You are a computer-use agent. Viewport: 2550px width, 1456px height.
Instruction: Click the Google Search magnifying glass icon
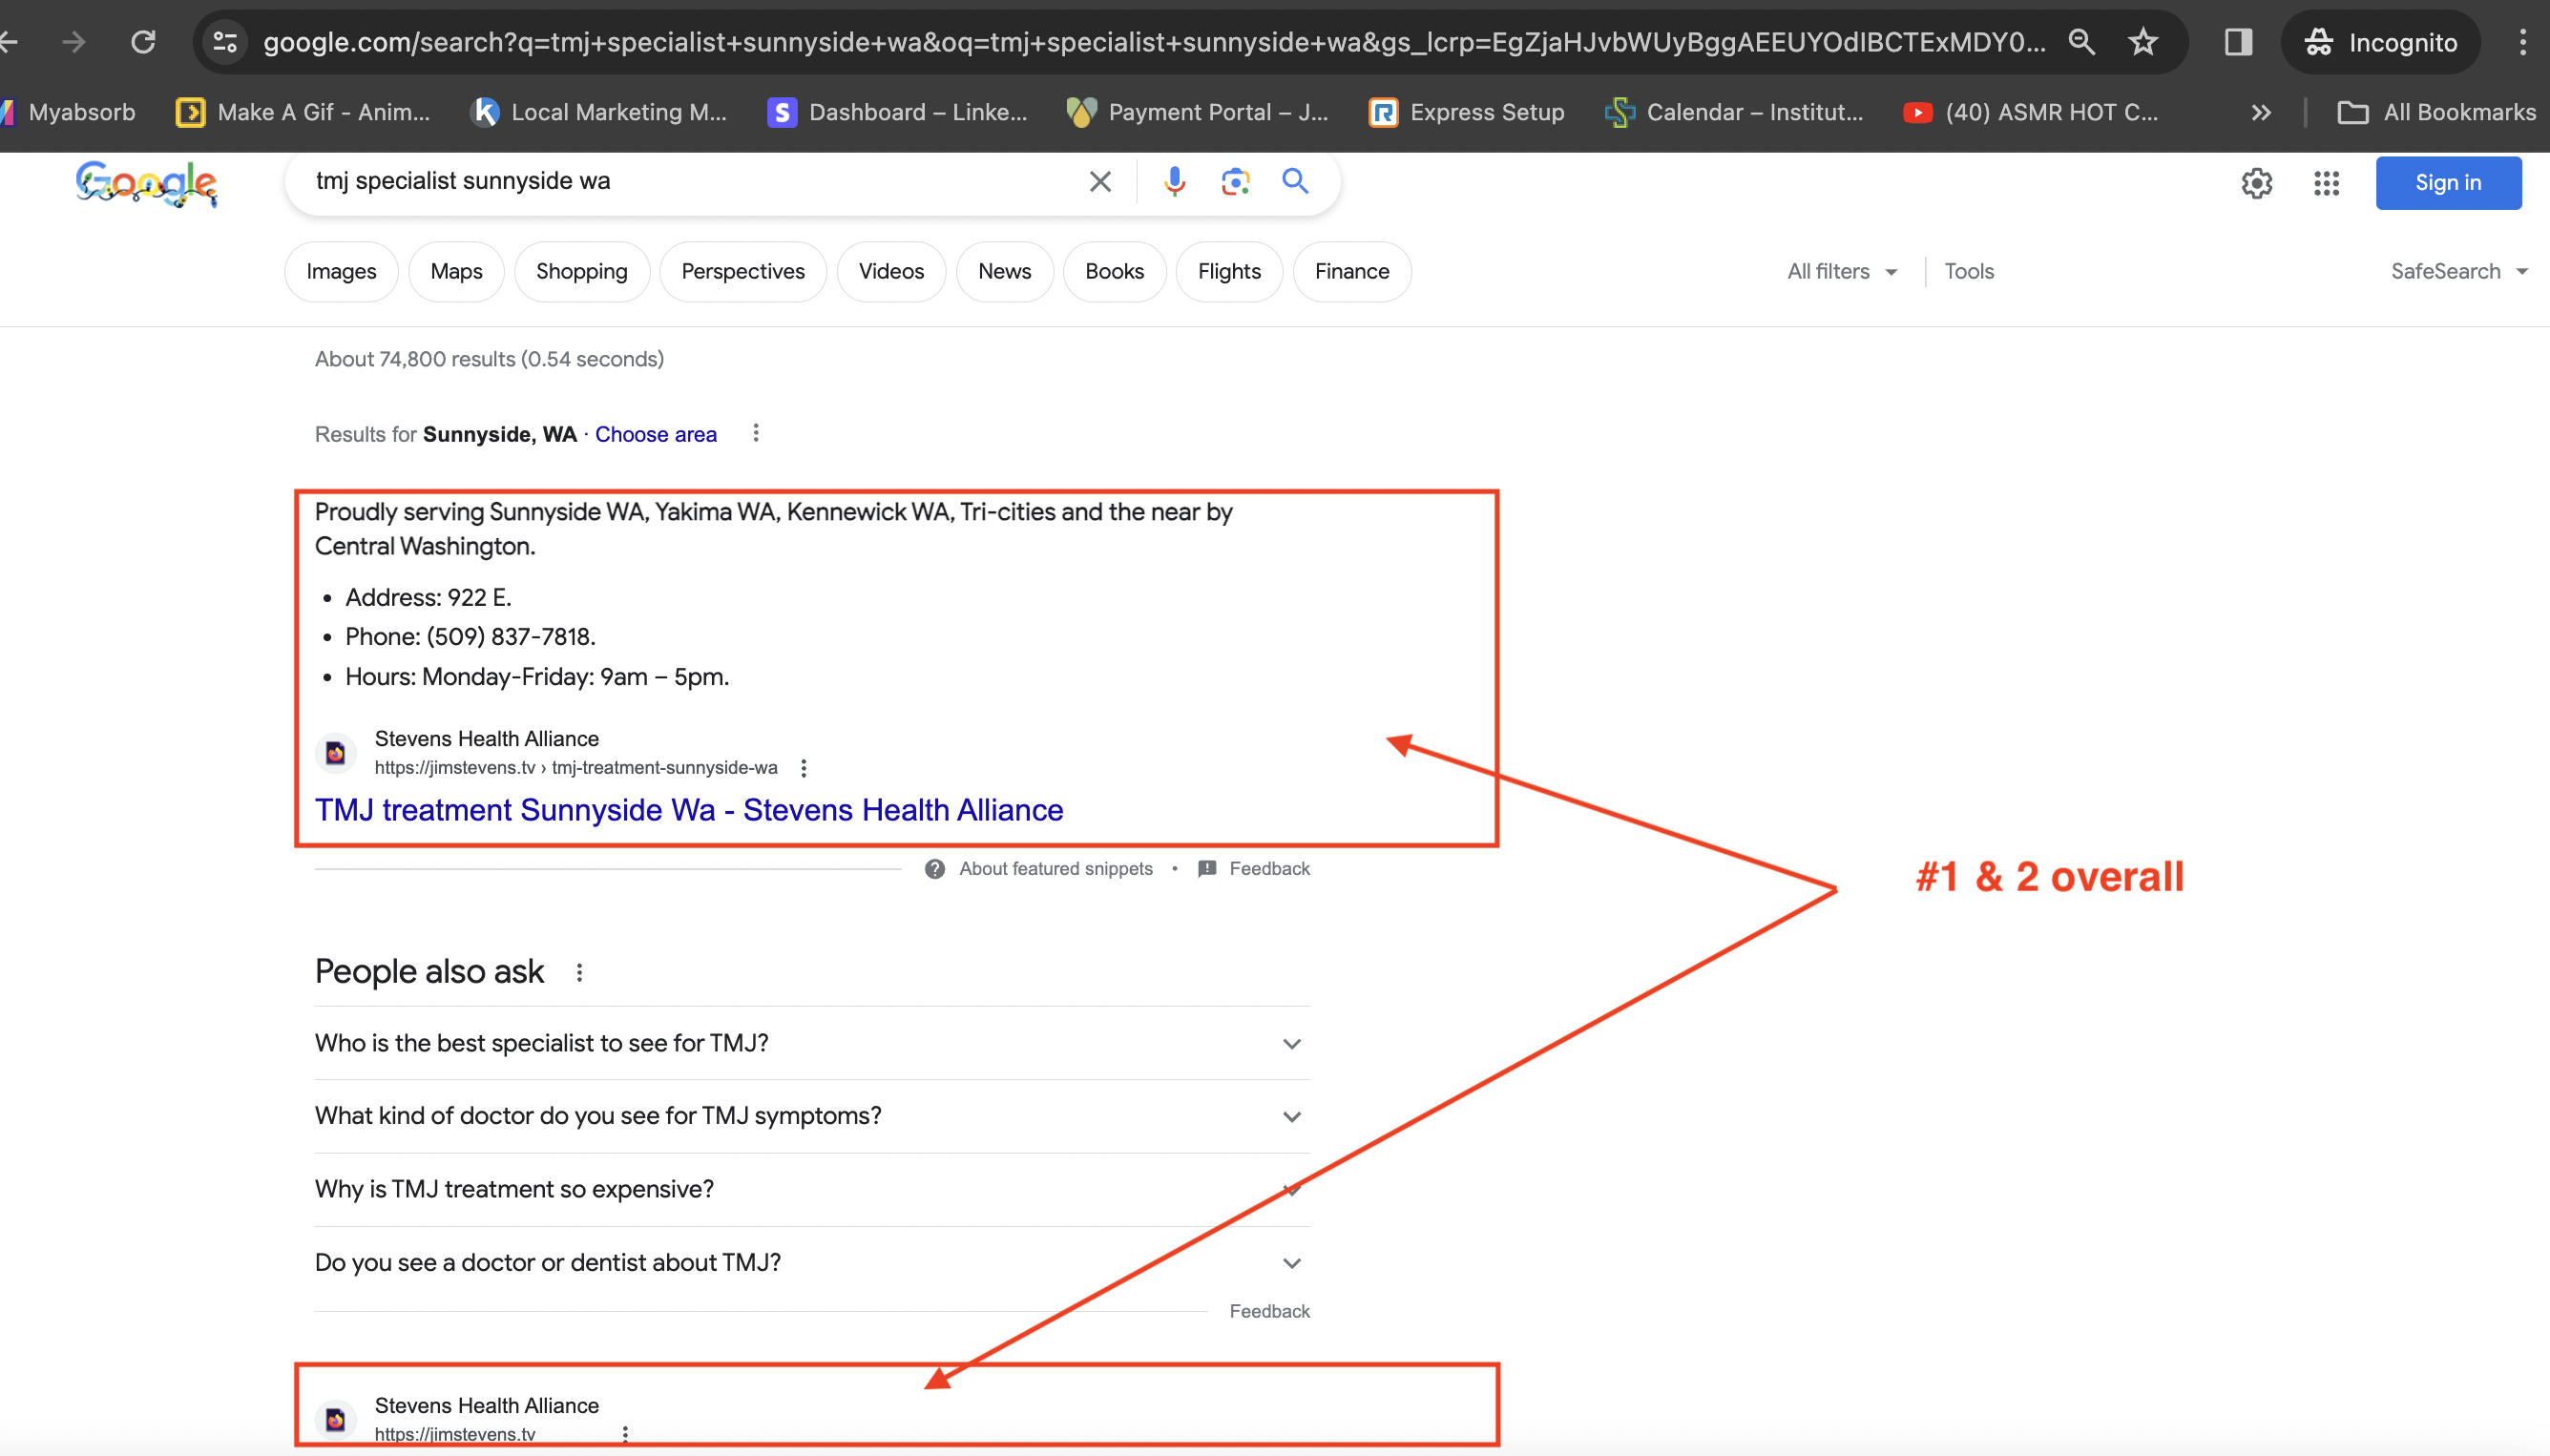point(1296,182)
